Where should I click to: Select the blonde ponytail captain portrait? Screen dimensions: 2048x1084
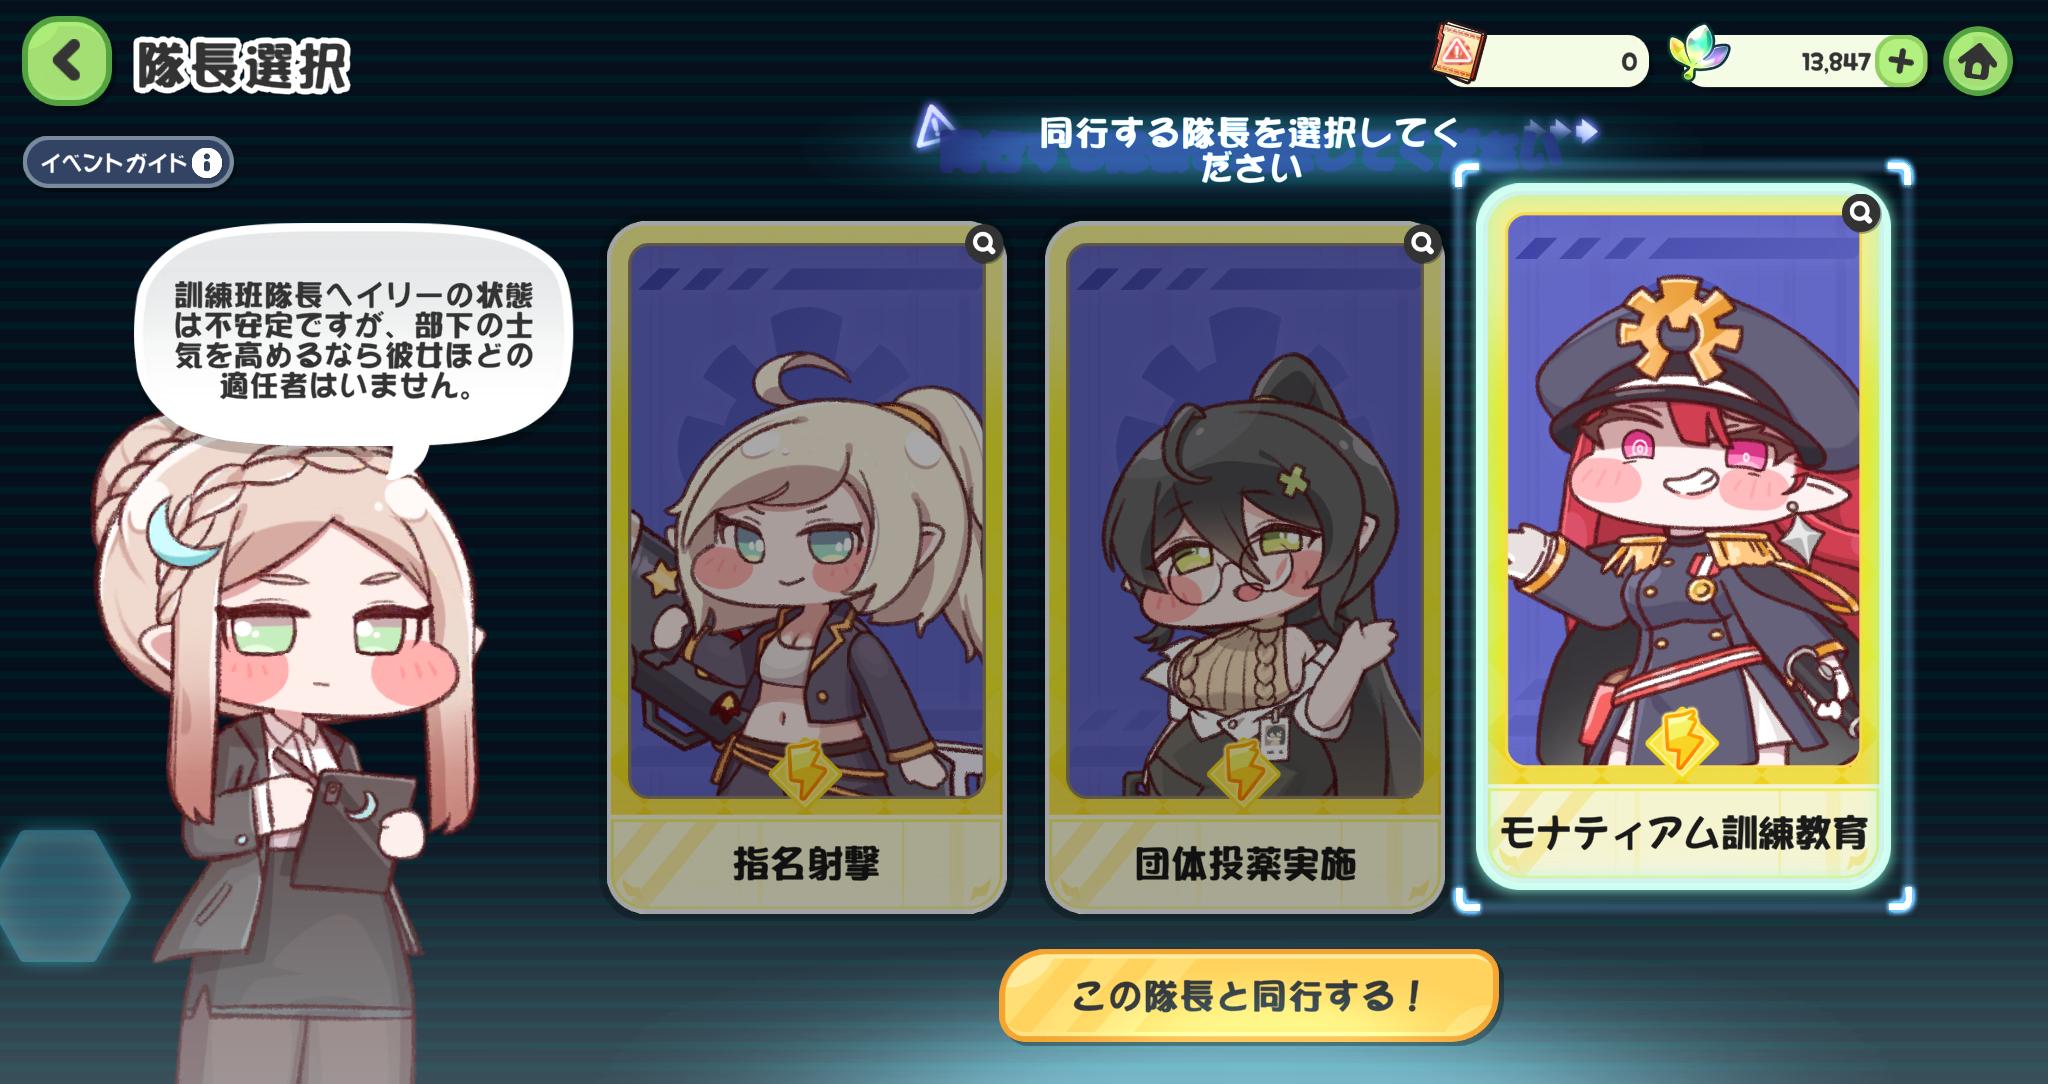[x=806, y=520]
